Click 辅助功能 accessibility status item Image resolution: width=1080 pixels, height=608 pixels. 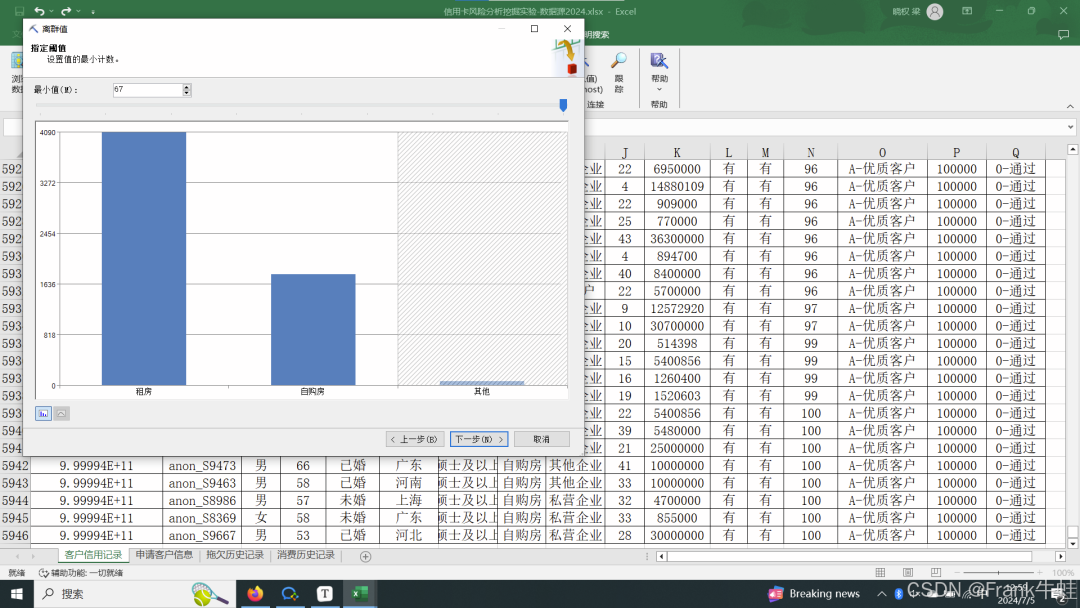click(81, 573)
